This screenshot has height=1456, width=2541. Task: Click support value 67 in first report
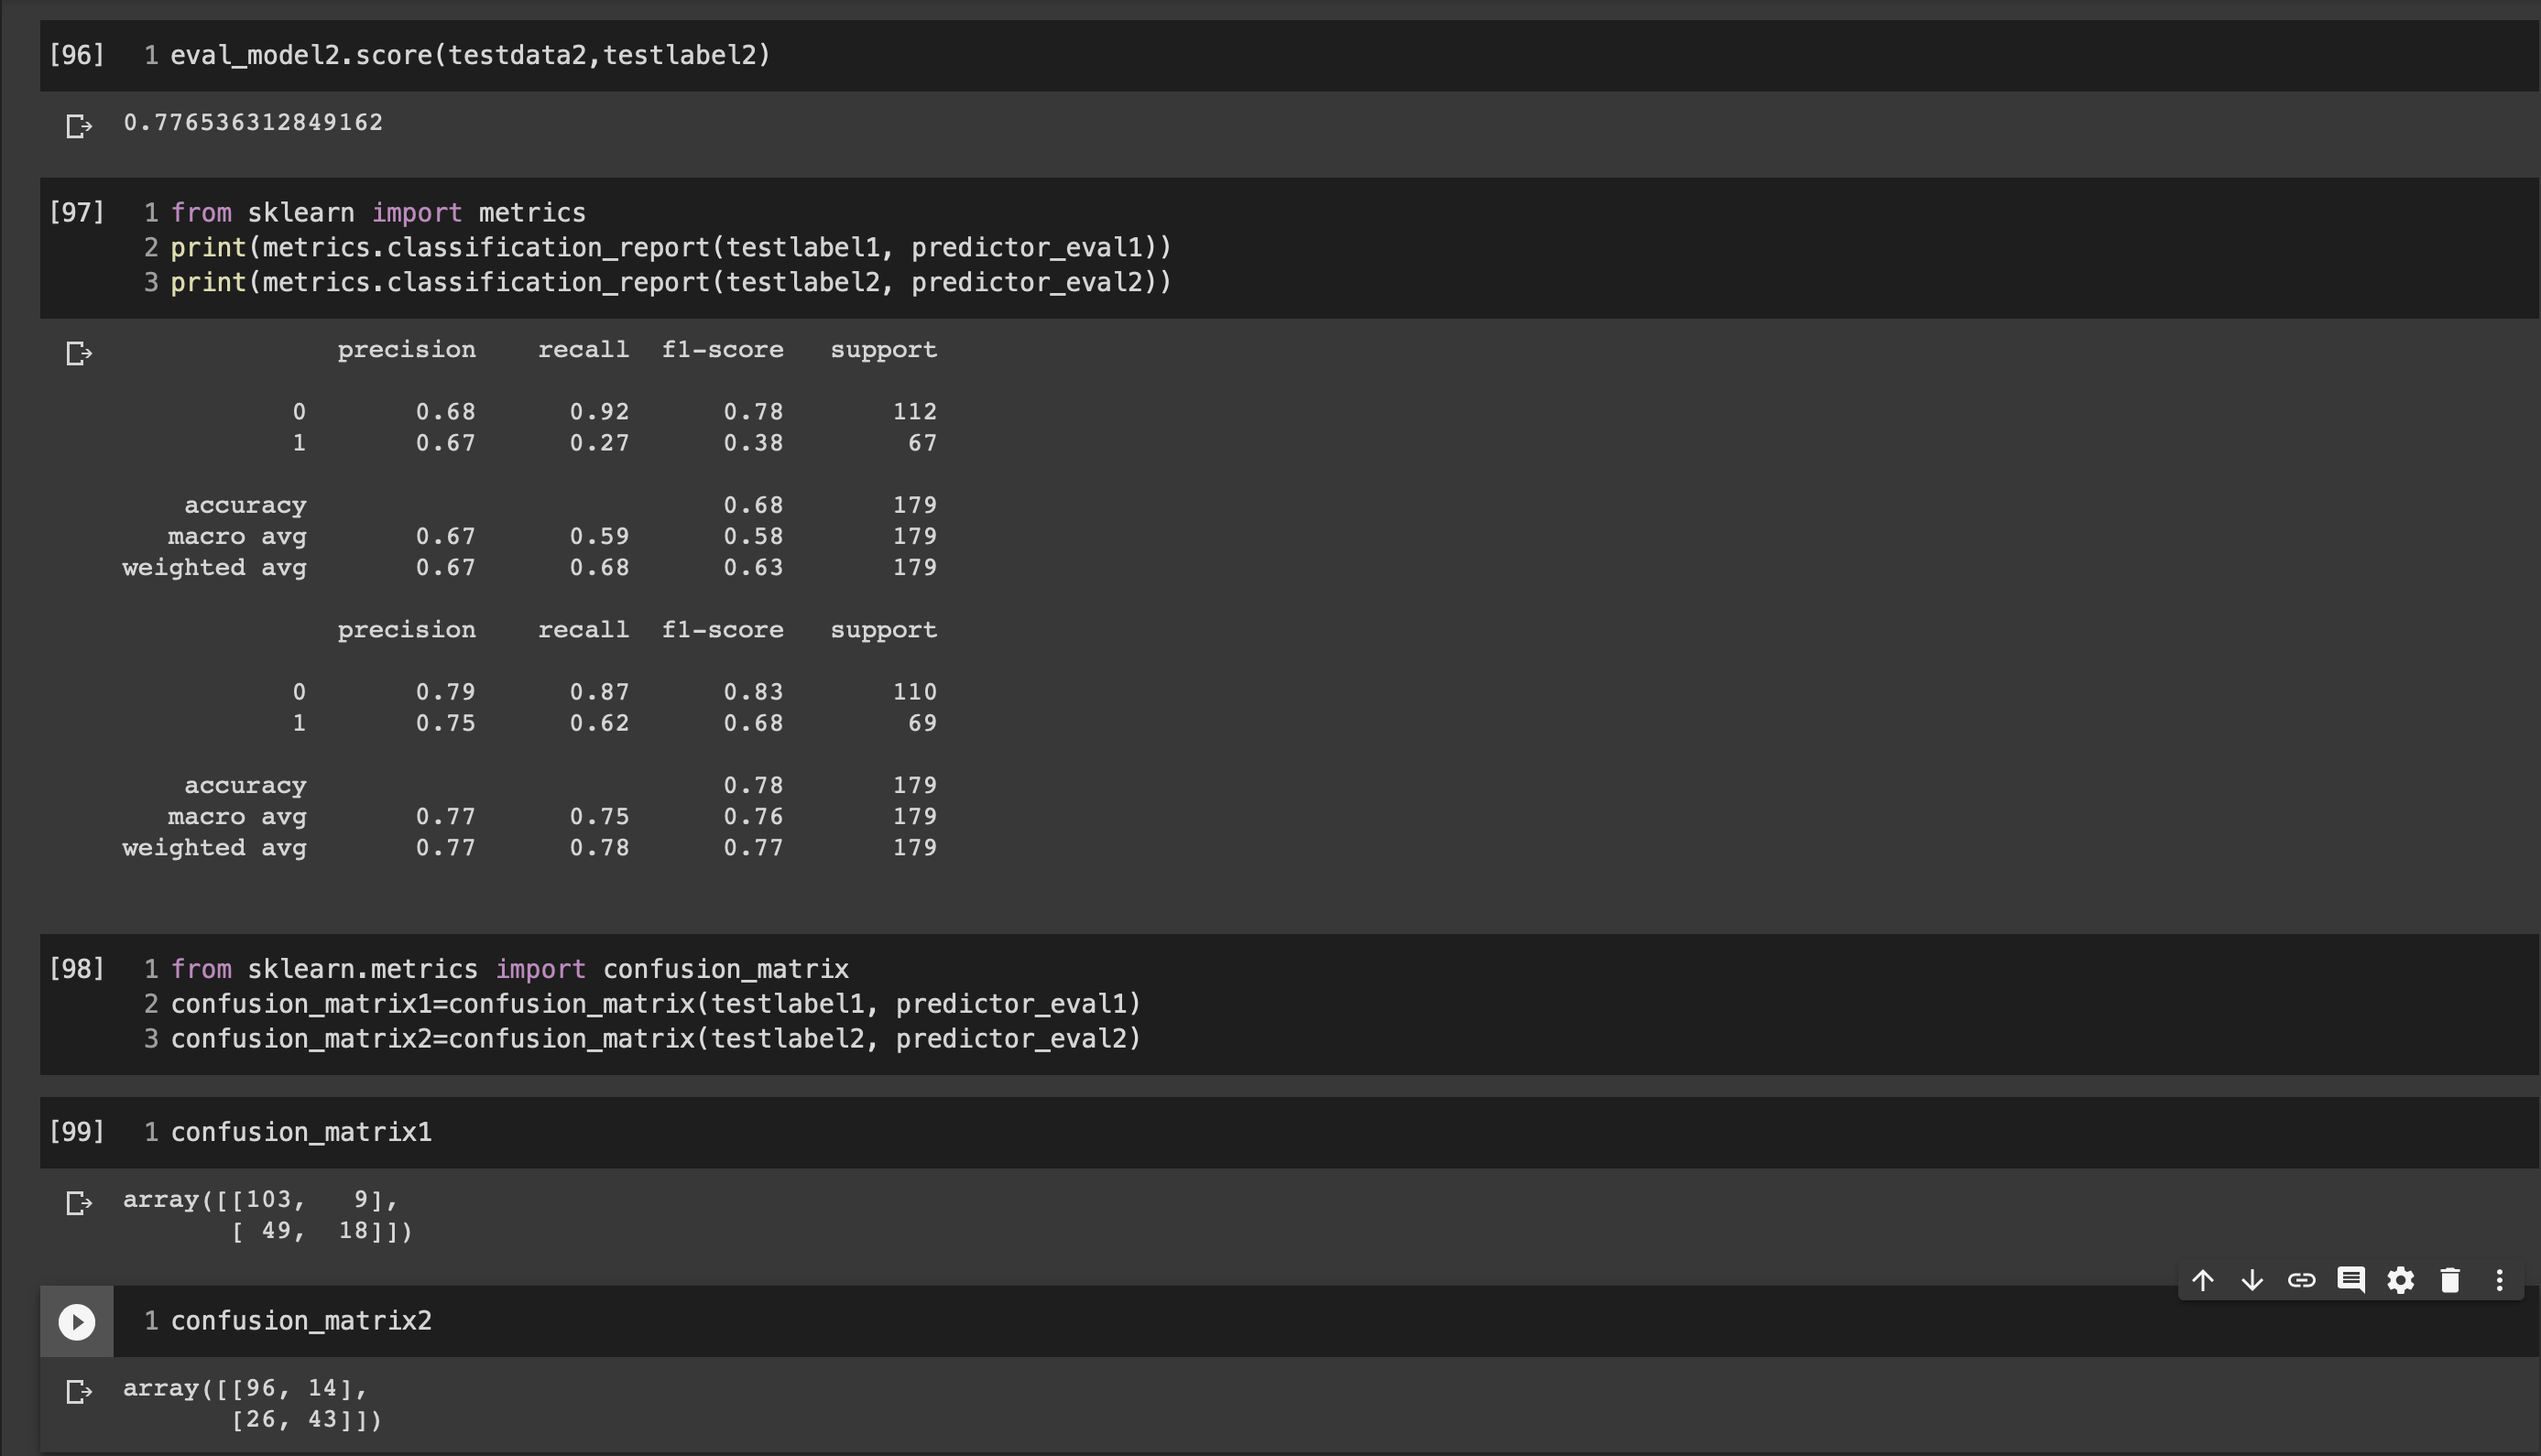pos(922,443)
